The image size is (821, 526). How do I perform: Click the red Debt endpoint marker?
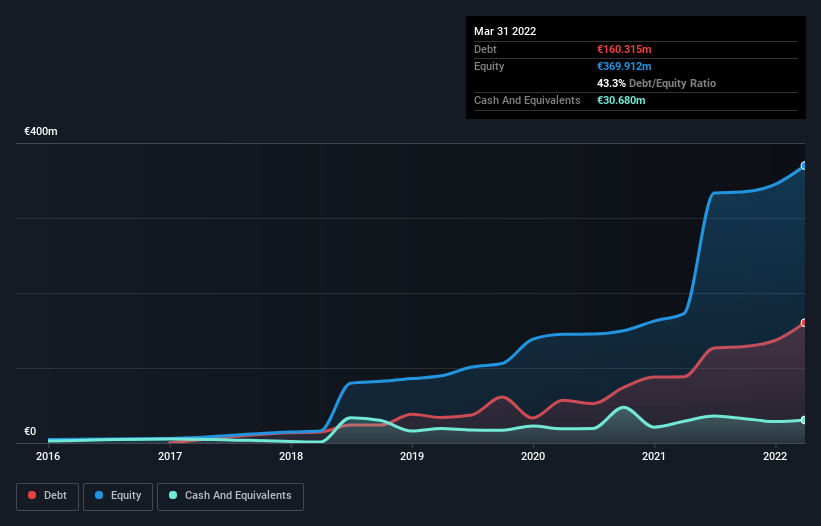click(804, 323)
